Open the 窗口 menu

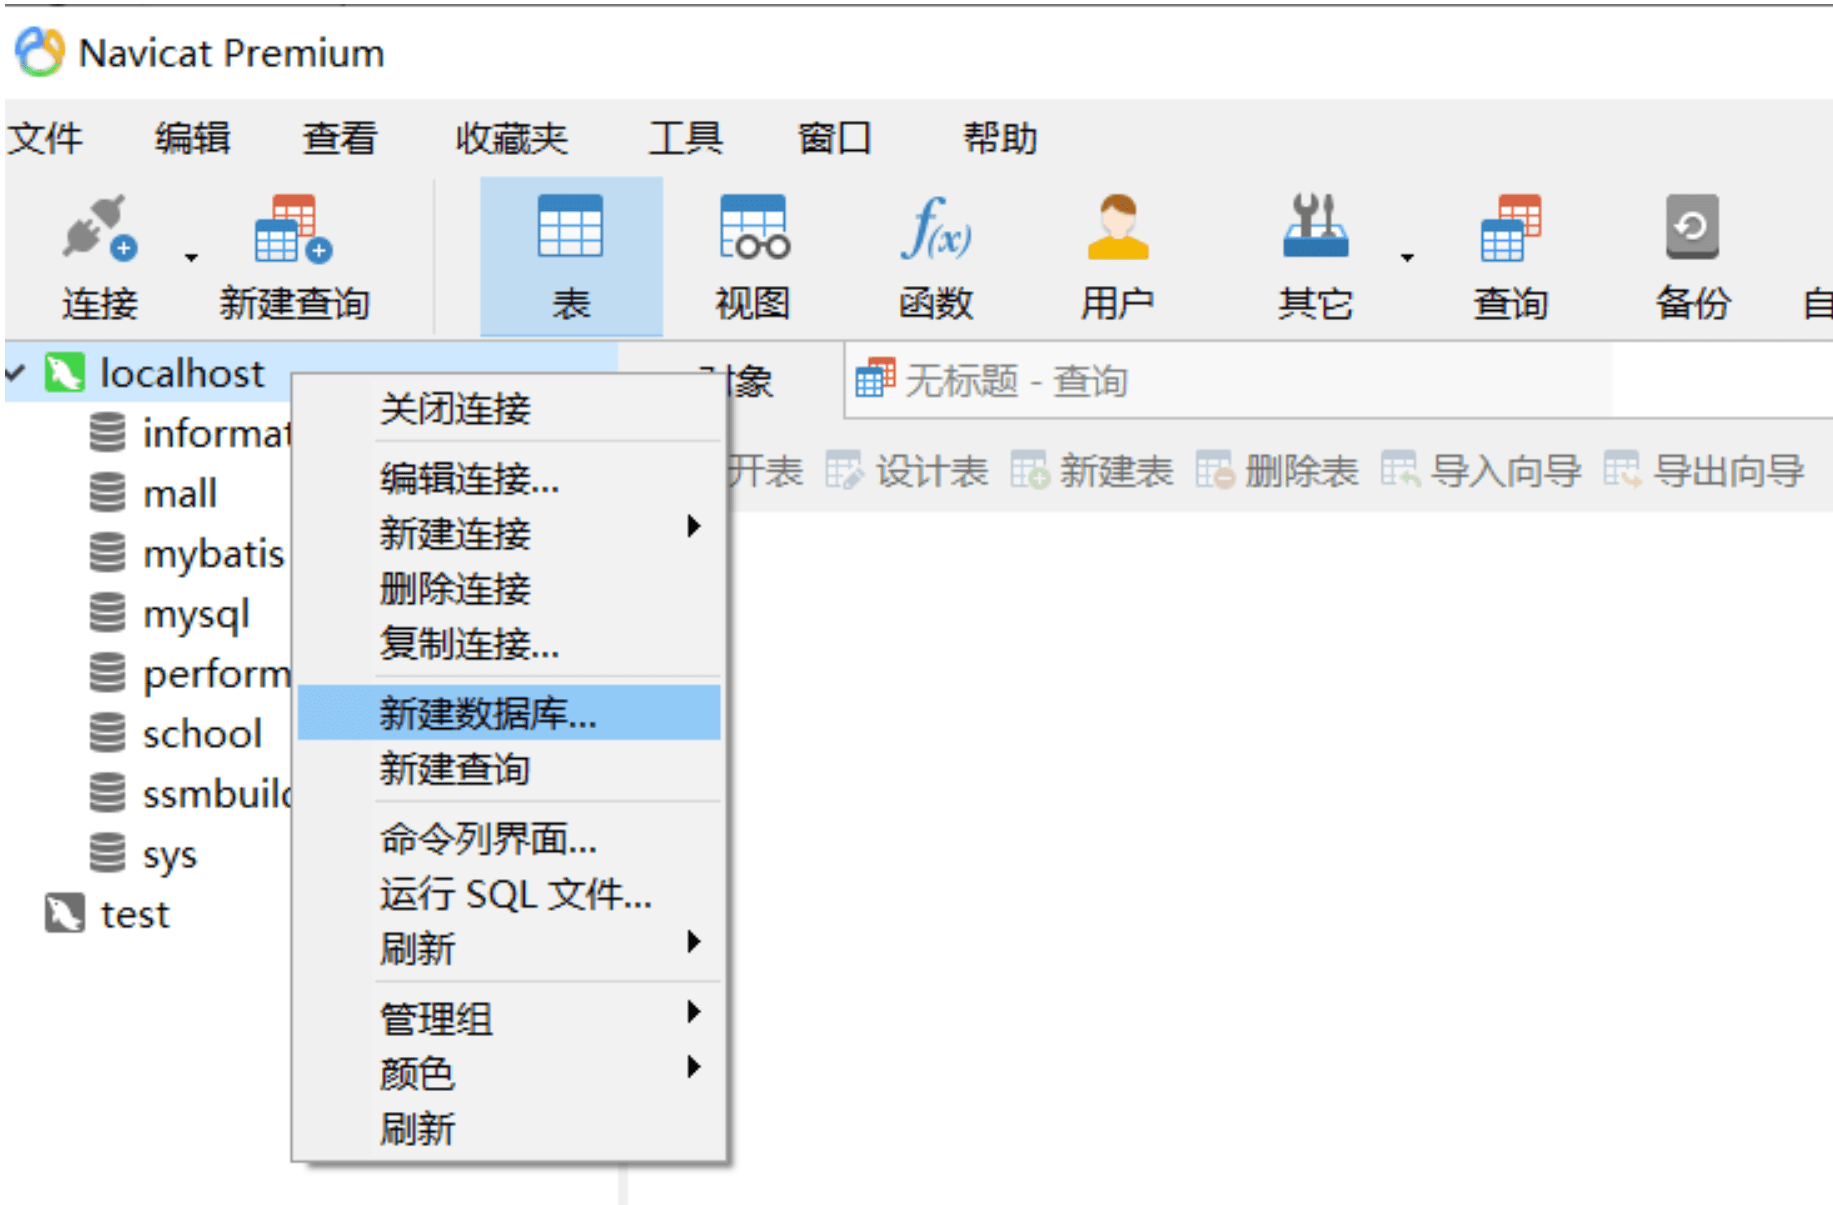coord(835,138)
